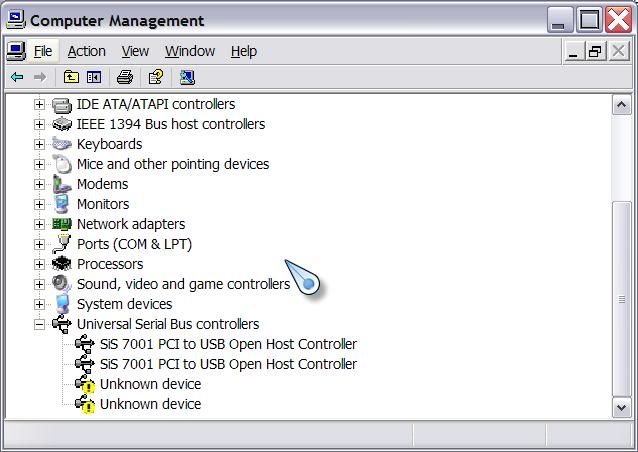
Task: Click the Modems device icon
Action: click(x=62, y=184)
